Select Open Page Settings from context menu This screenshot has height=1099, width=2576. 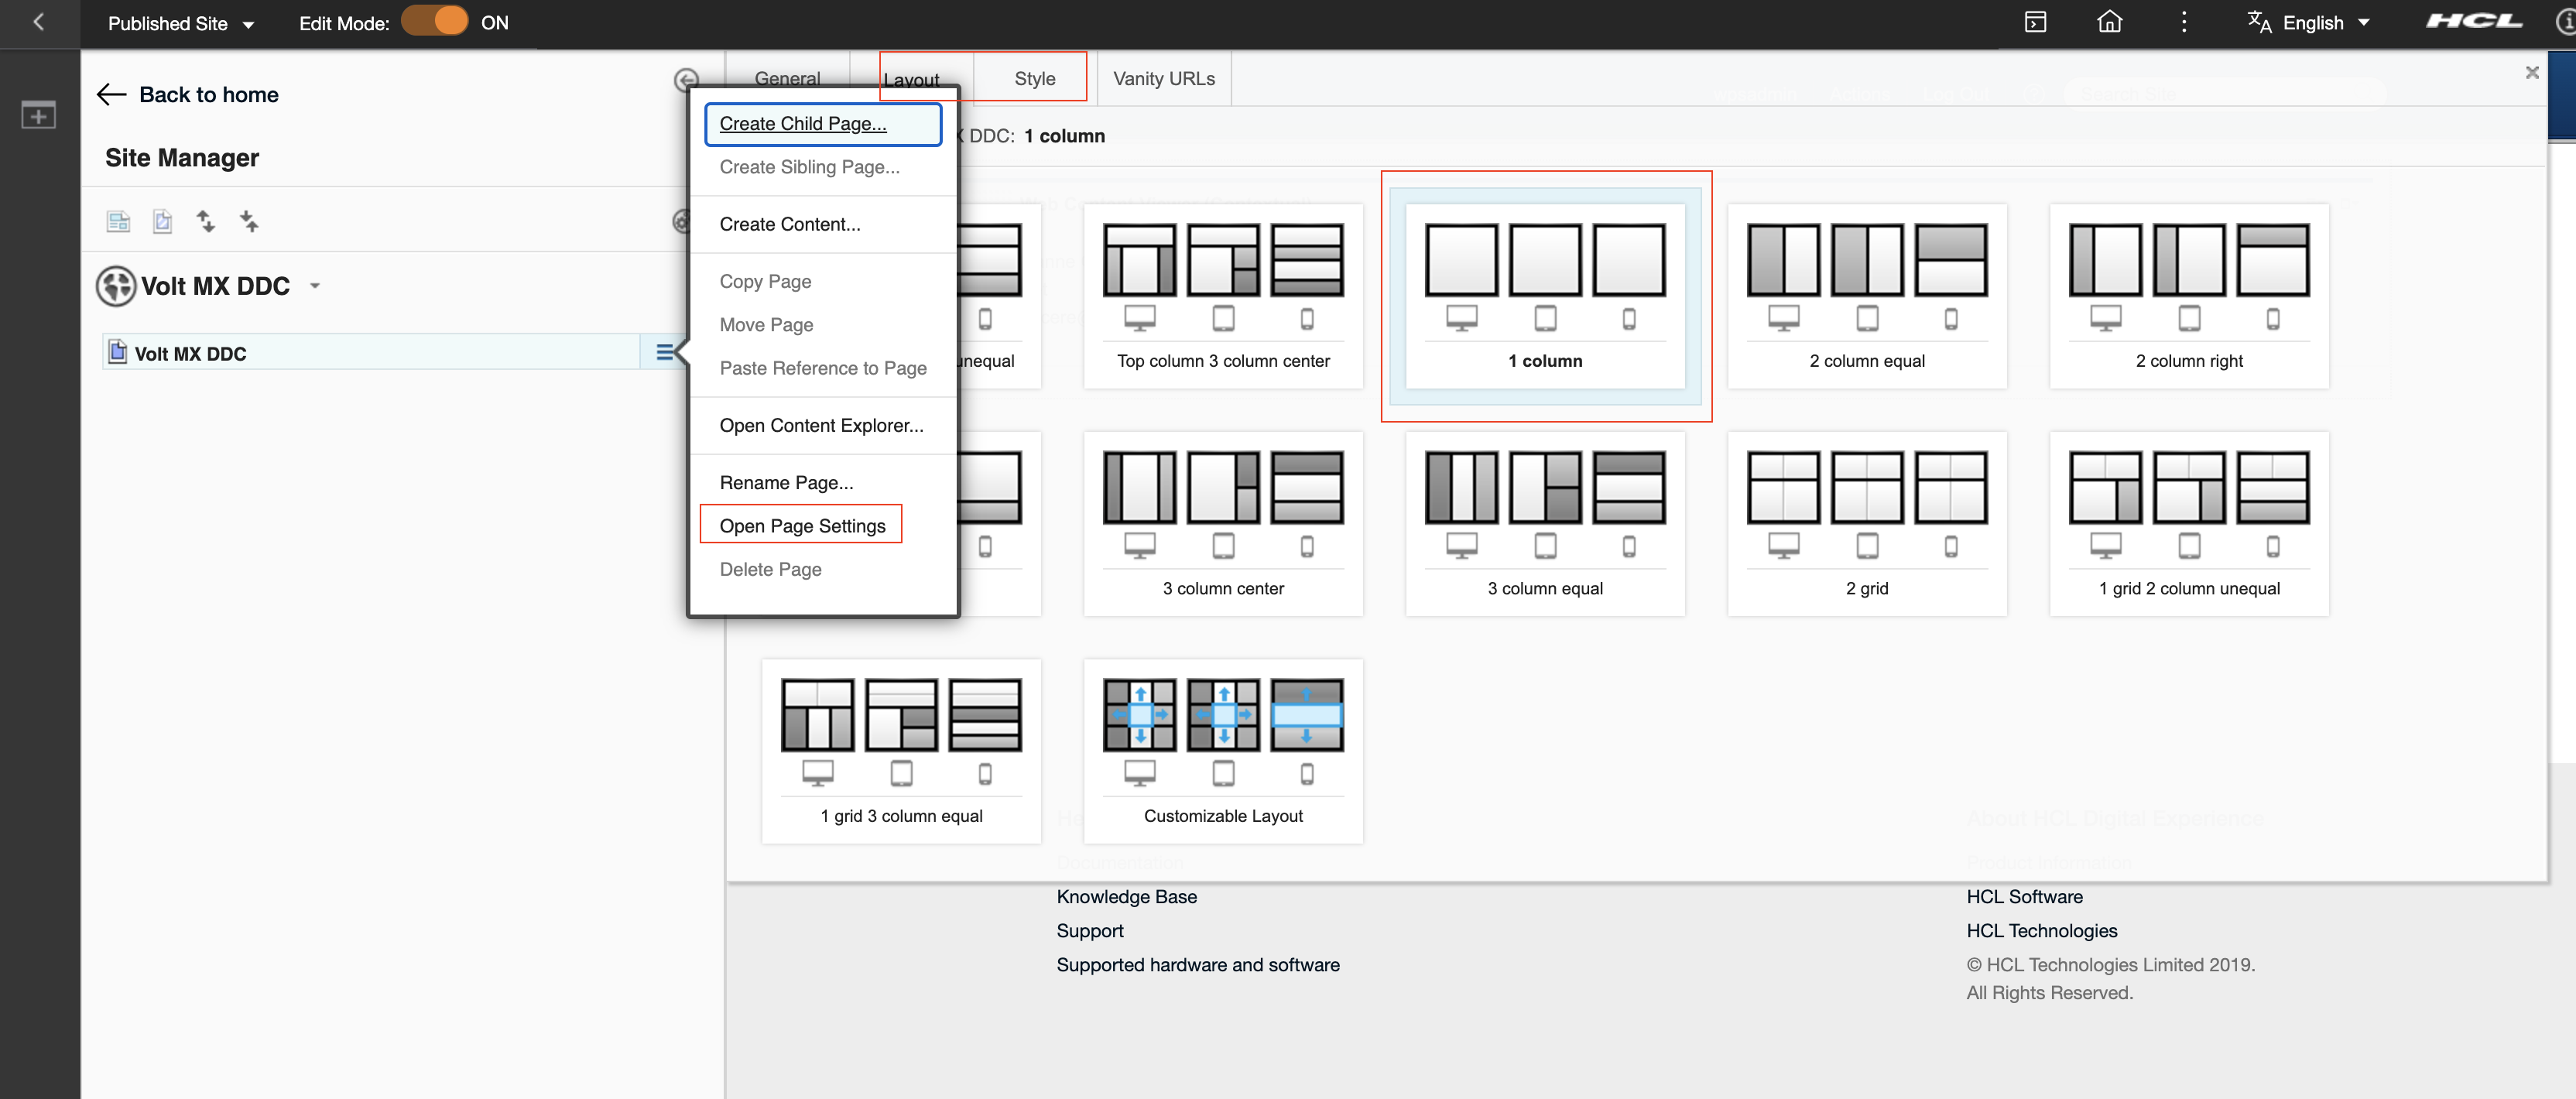pyautogui.click(x=802, y=525)
